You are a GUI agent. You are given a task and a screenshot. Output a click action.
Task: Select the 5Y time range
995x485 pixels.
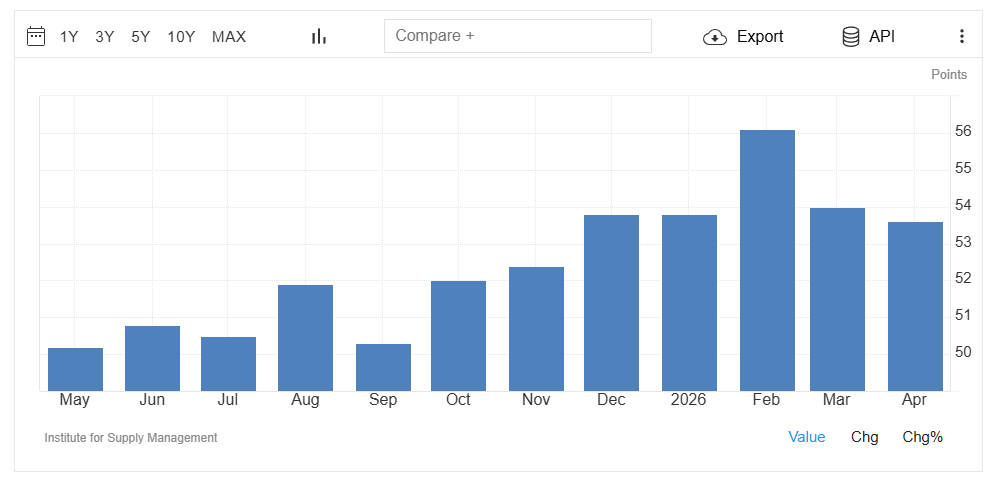coord(141,37)
